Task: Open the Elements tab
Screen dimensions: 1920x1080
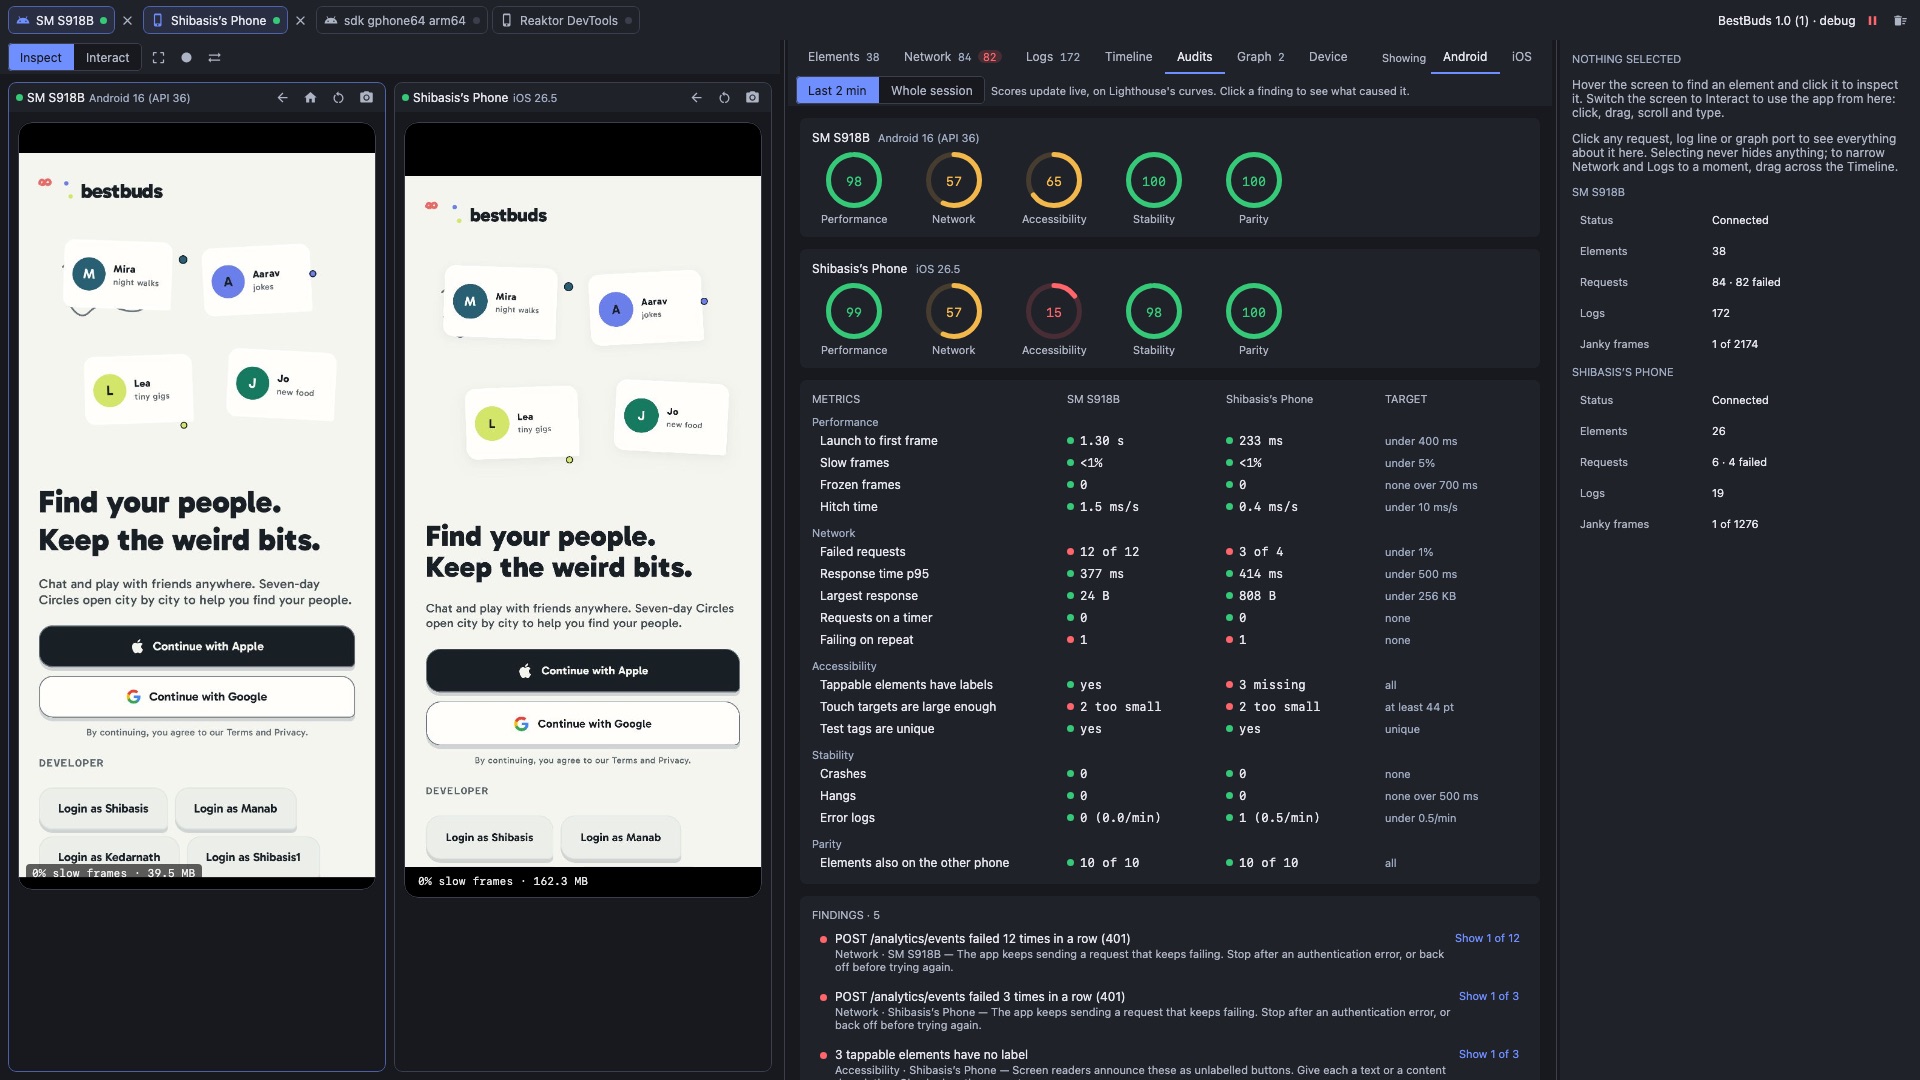Action: [843, 57]
